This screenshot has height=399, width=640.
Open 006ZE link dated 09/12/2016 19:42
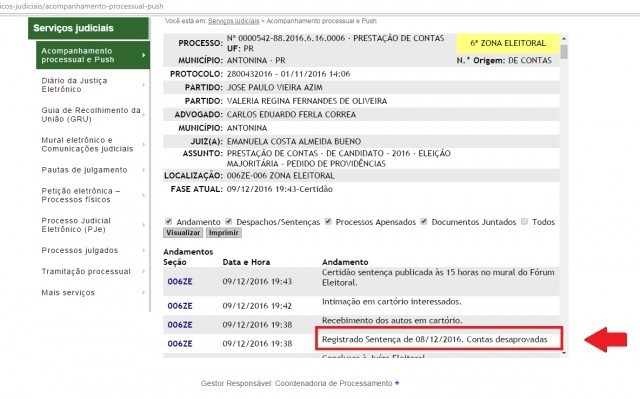180,306
